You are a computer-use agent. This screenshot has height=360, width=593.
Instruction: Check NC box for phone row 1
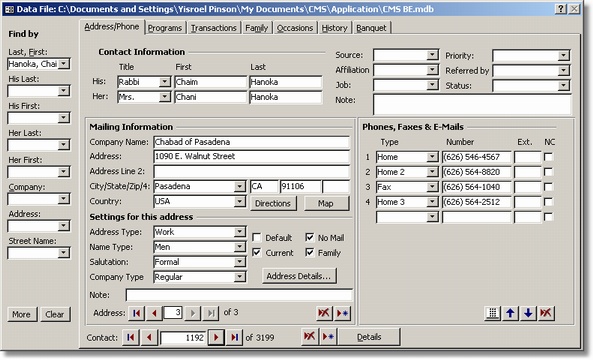pyautogui.click(x=548, y=157)
